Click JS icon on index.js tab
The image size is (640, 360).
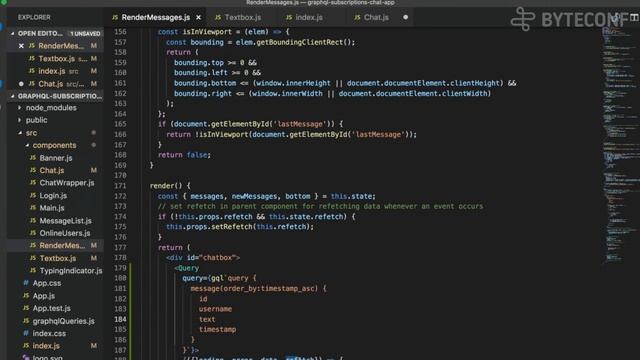click(289, 18)
